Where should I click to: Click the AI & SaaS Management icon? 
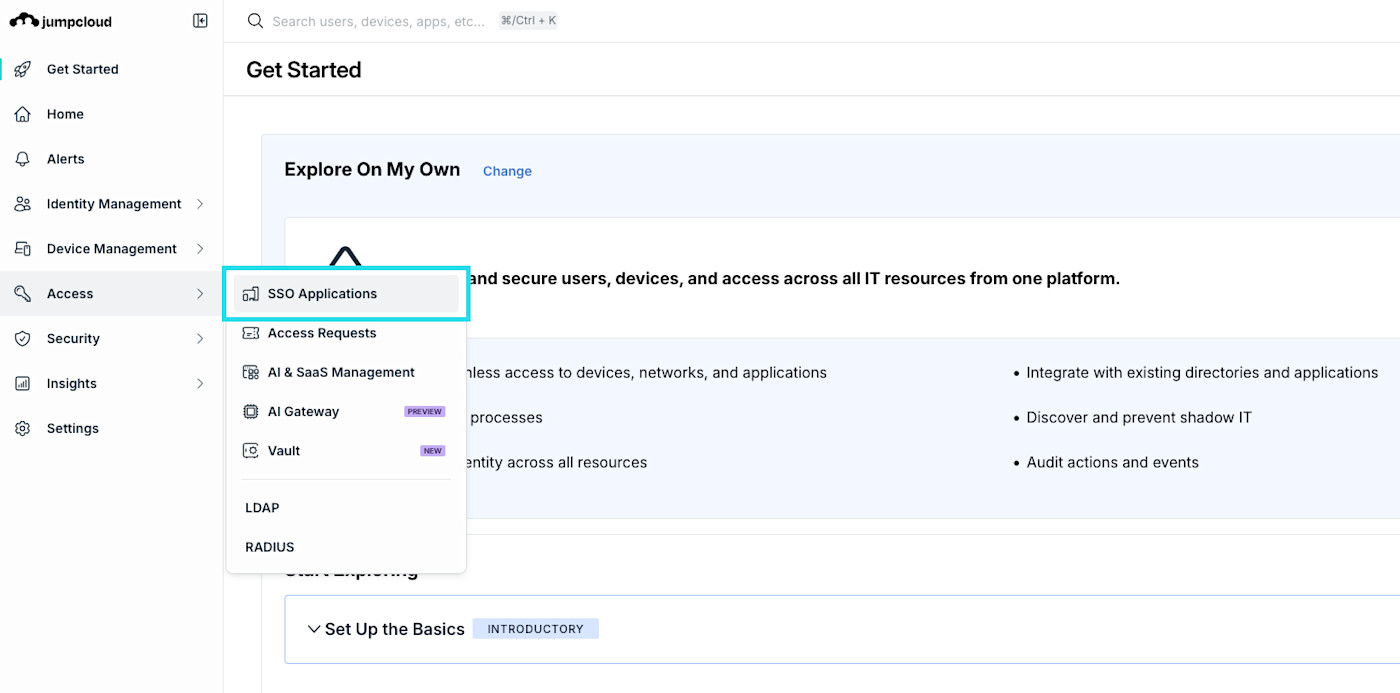pos(251,372)
